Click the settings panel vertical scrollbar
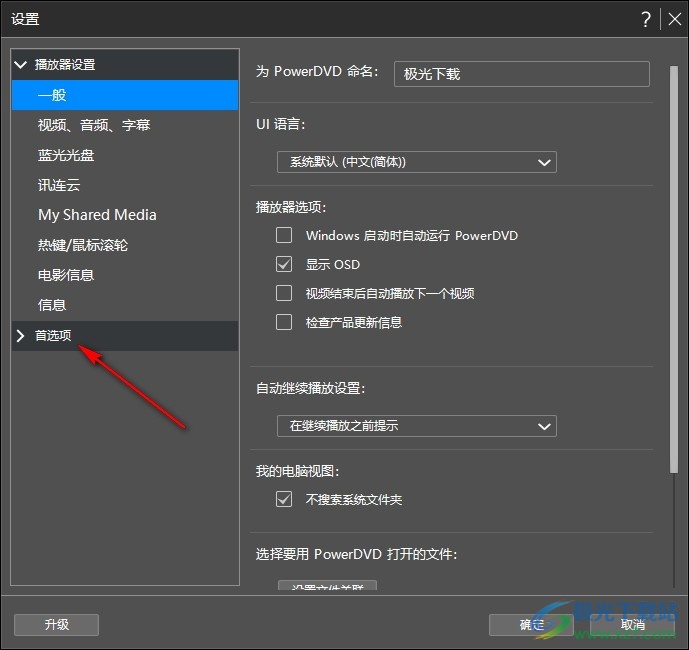 coord(674,269)
